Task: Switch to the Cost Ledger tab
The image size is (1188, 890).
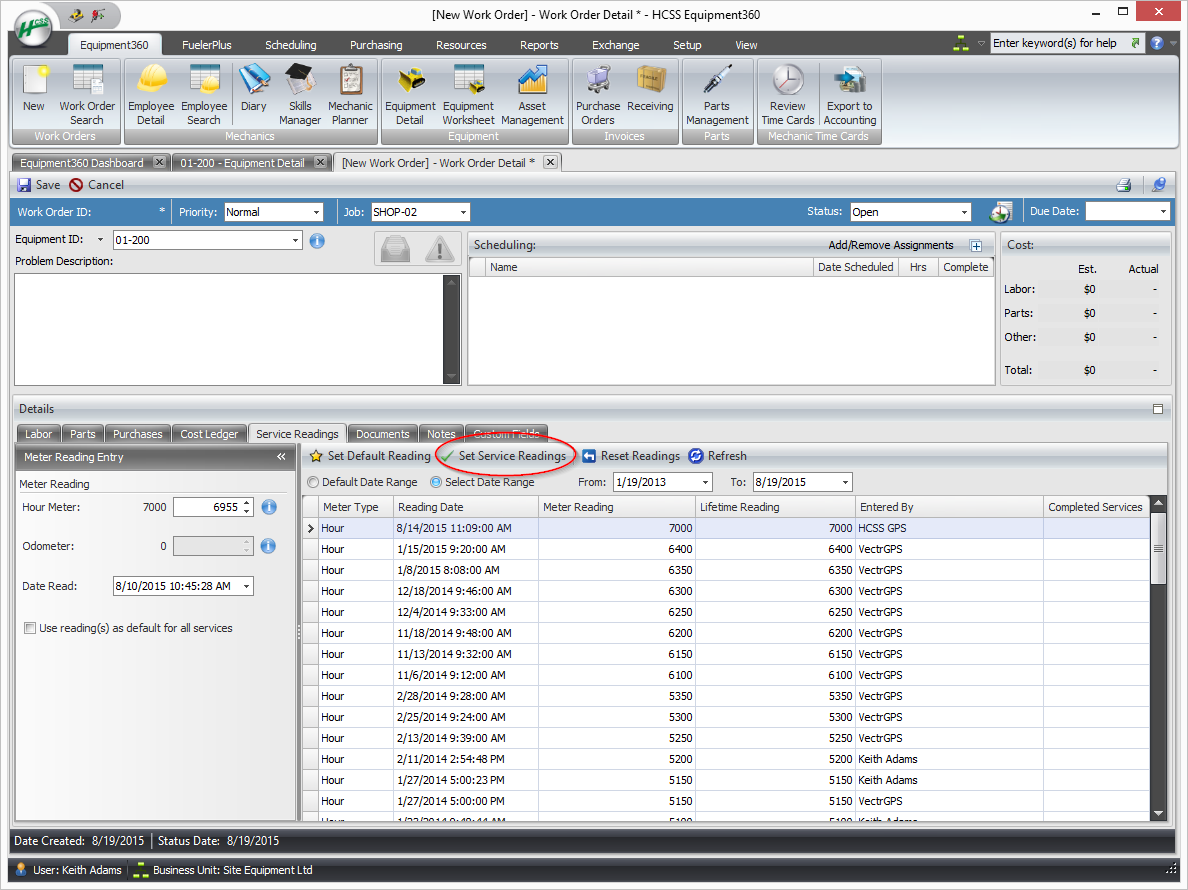Action: 209,434
